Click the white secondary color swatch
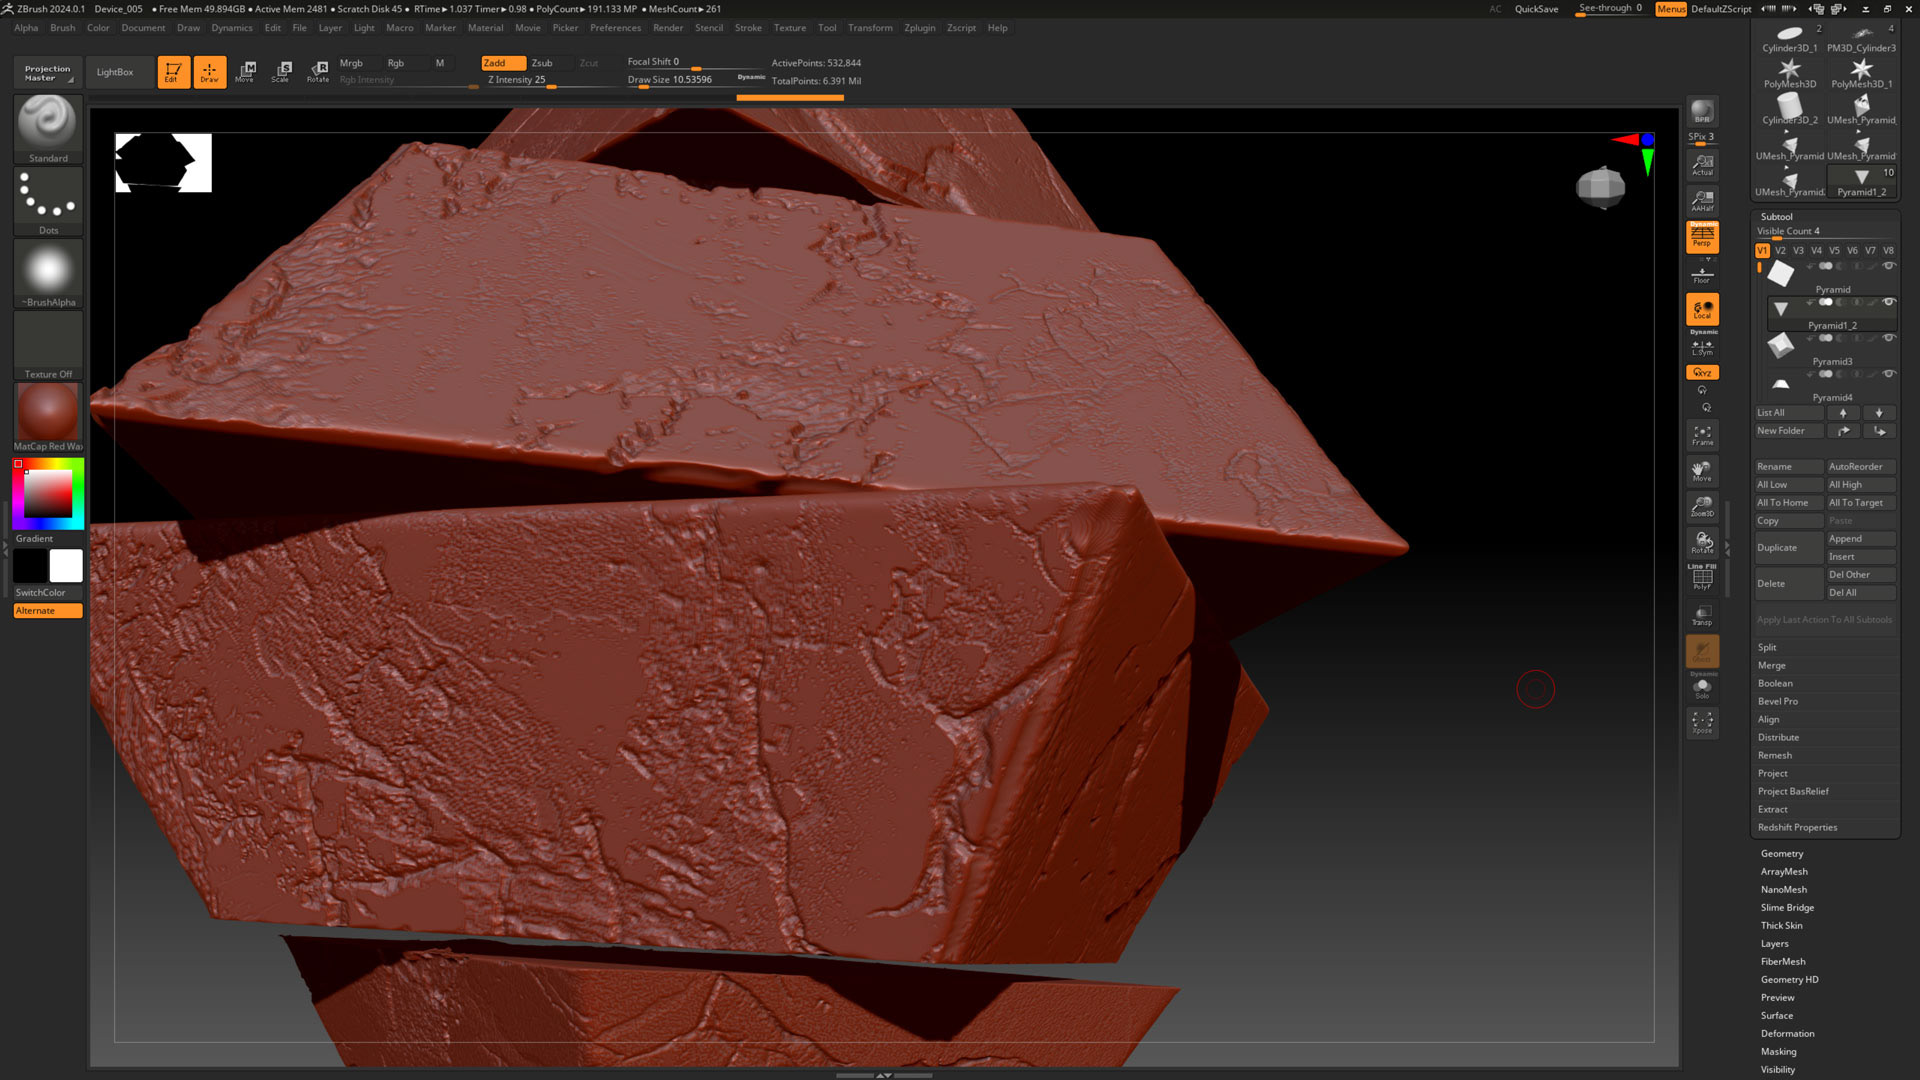Image resolution: width=1920 pixels, height=1080 pixels. [66, 566]
